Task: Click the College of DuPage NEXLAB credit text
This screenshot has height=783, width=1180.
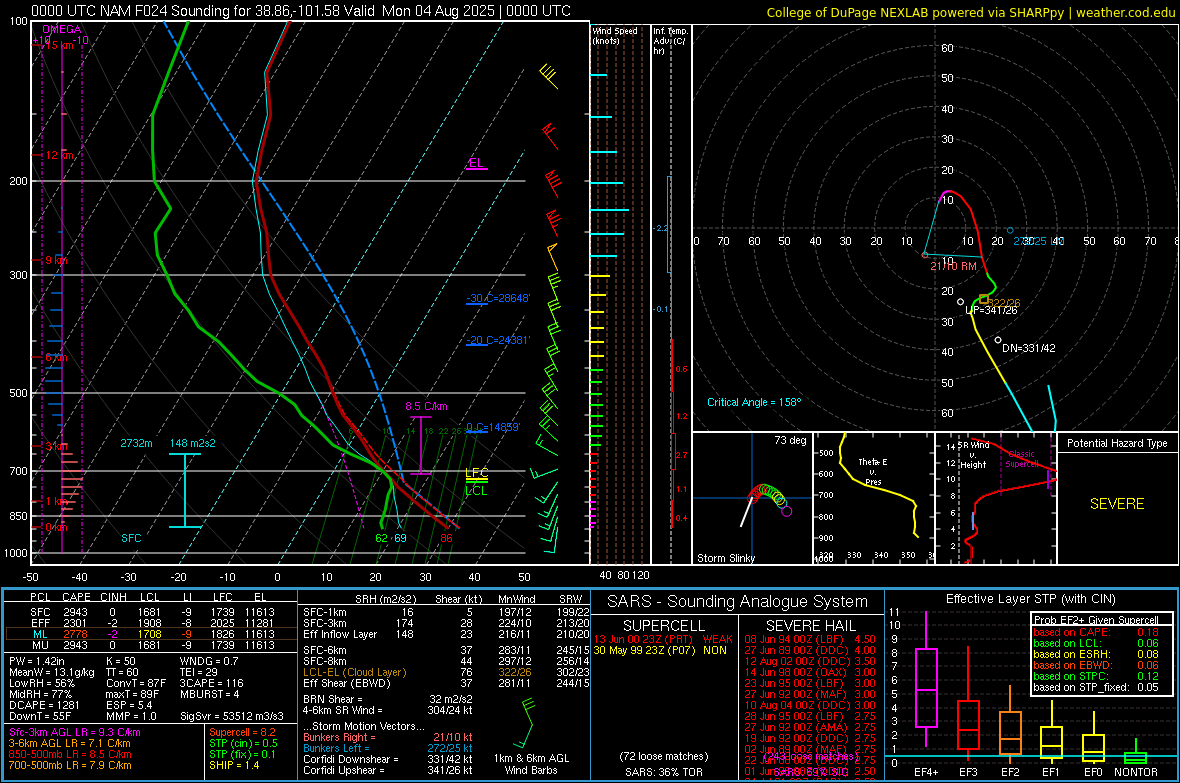Action: (970, 12)
